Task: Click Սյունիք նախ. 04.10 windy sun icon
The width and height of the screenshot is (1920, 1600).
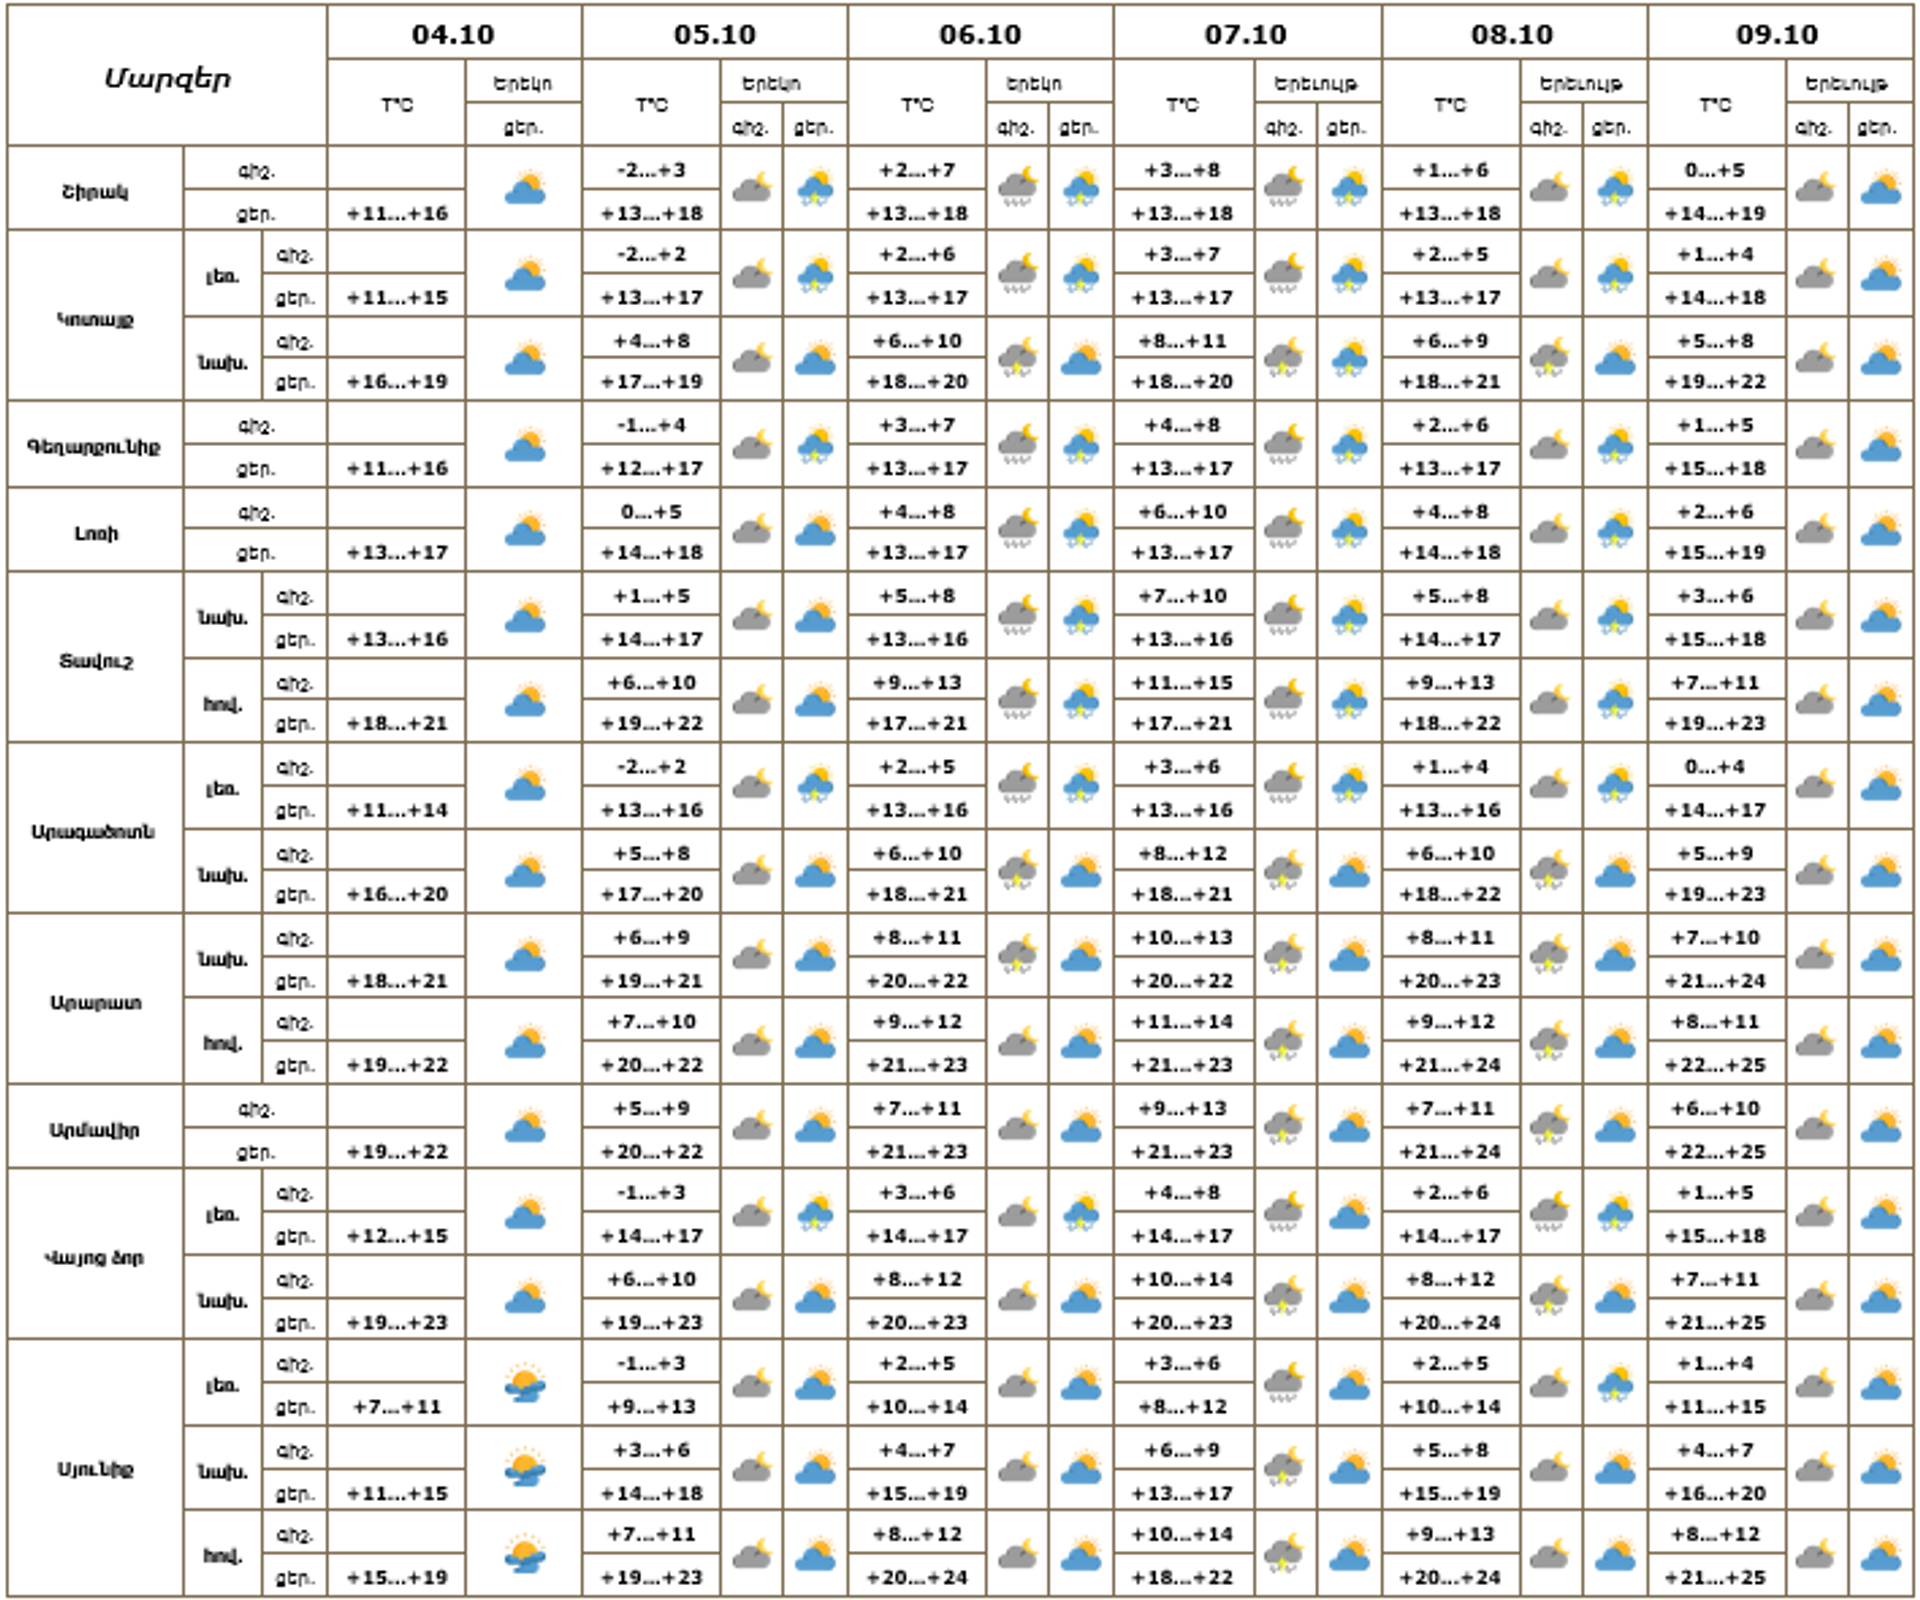Action: 525,1468
